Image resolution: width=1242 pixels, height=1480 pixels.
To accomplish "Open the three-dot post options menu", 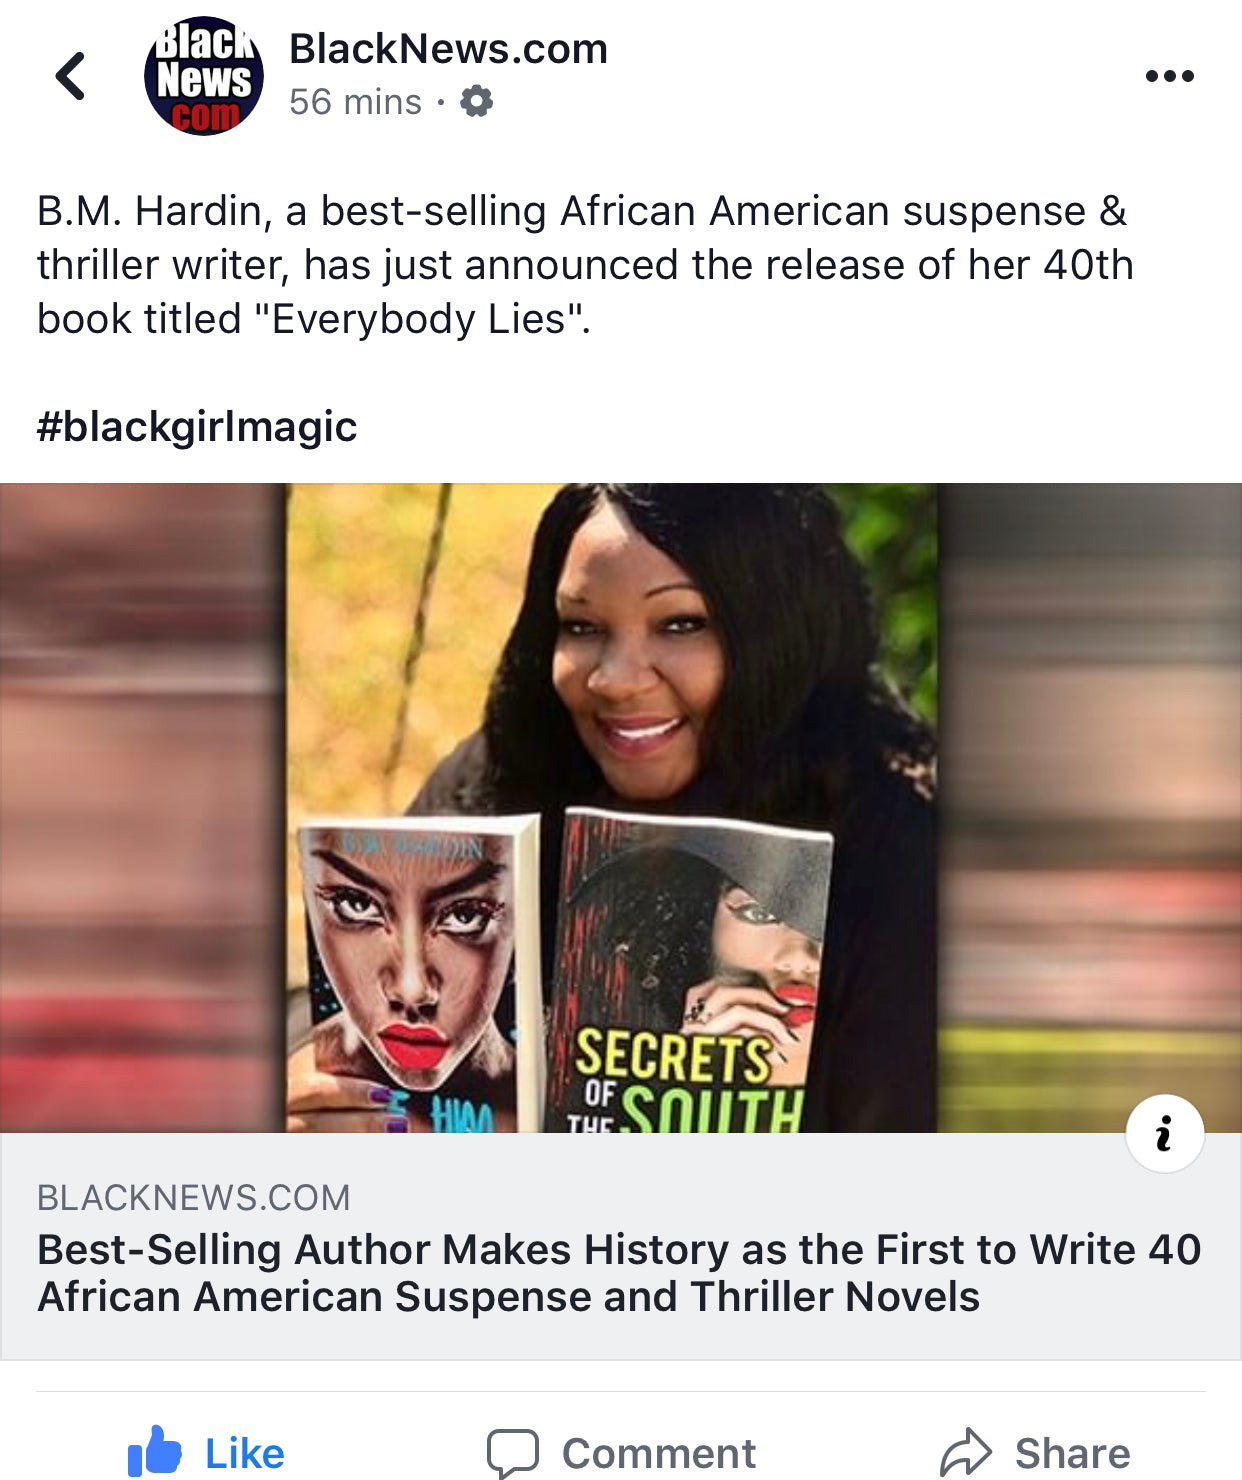I will [x=1169, y=76].
